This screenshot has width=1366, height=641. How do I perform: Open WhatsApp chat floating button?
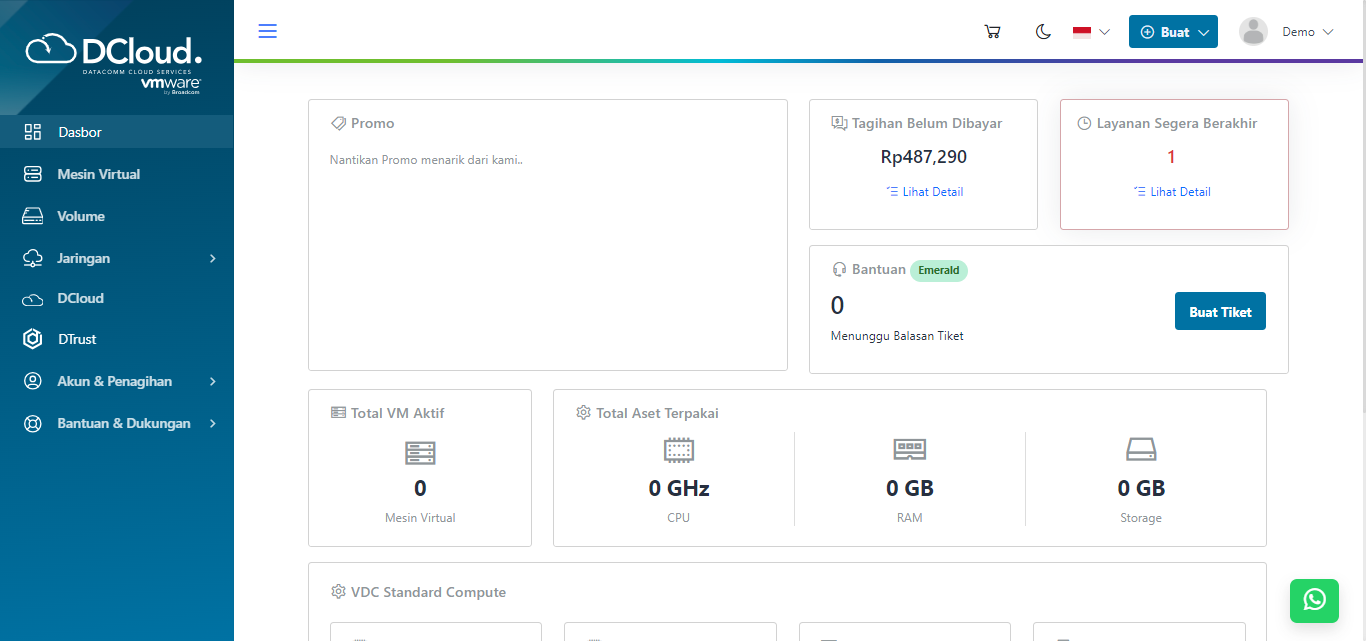click(1314, 600)
